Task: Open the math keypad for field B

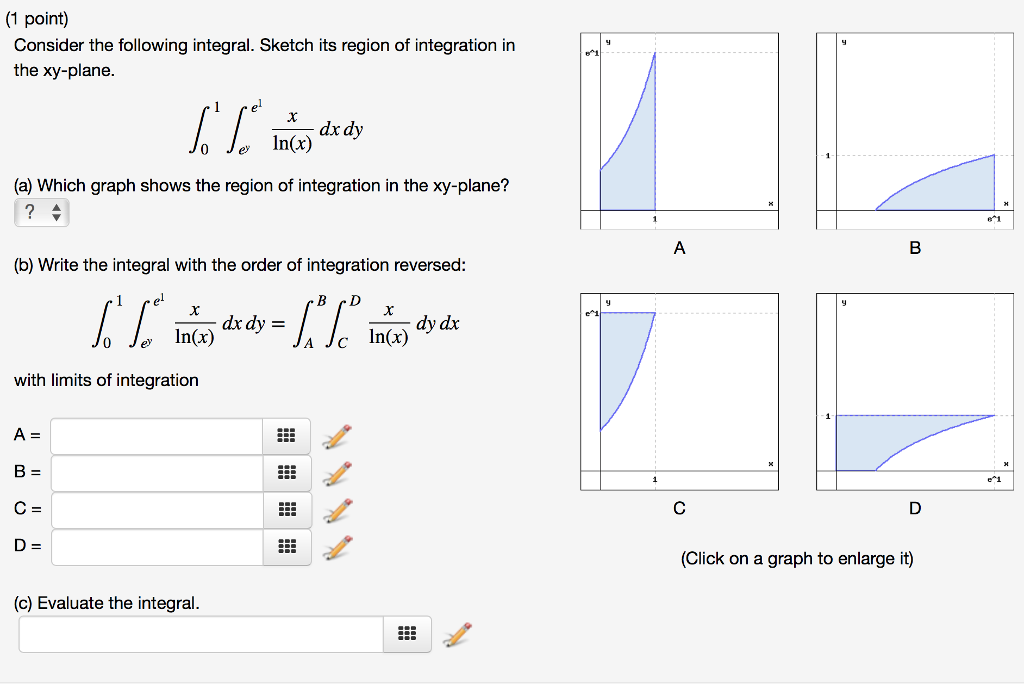Action: (287, 472)
